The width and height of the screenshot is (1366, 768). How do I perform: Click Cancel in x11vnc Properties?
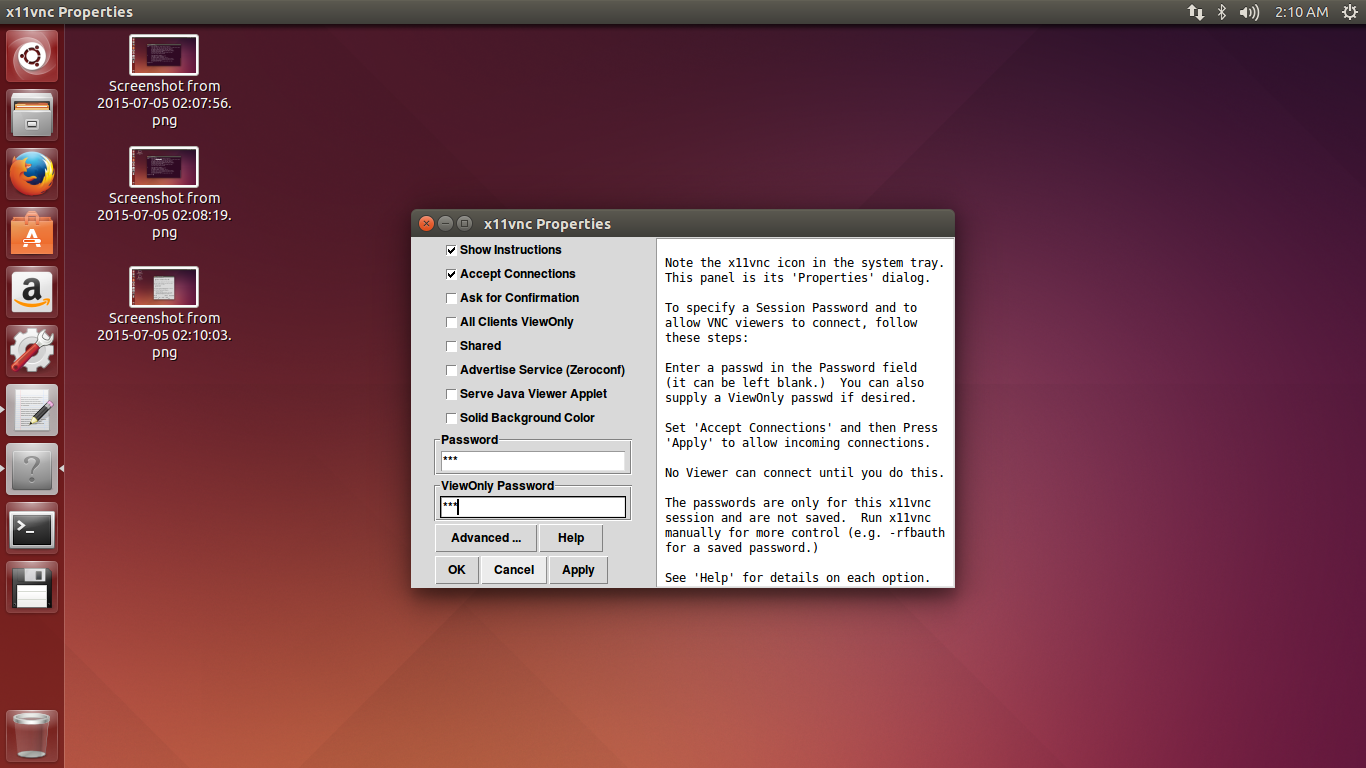click(x=514, y=570)
